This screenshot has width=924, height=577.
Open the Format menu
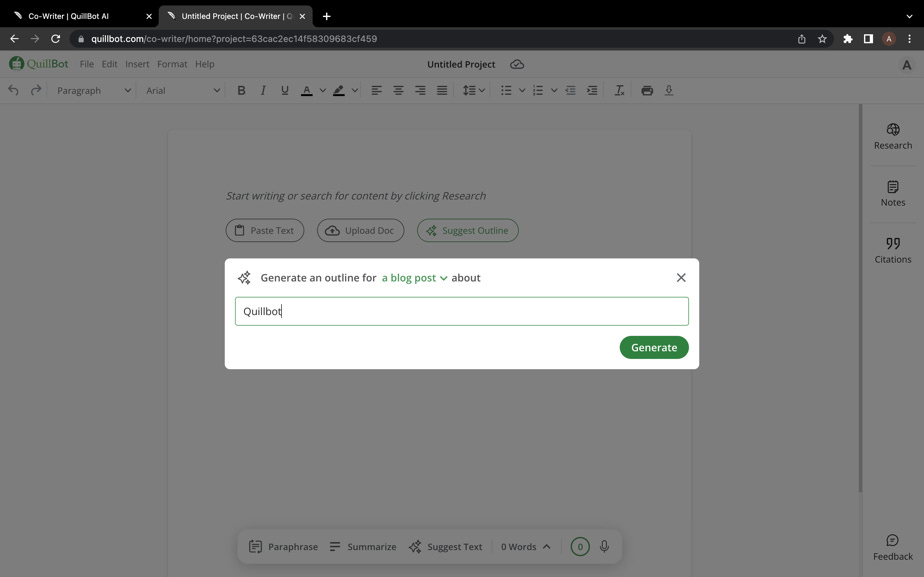[x=172, y=64]
